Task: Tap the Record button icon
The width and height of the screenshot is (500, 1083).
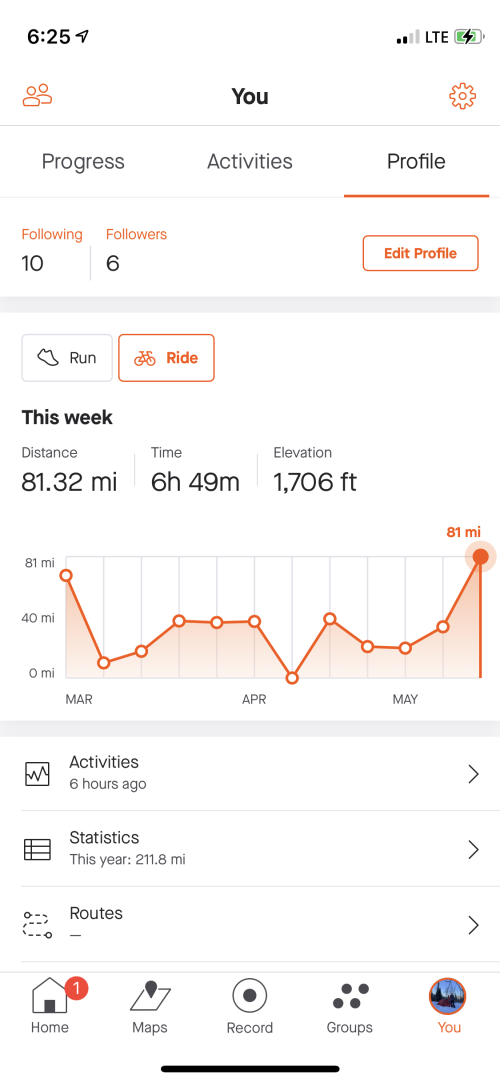Action: click(x=249, y=996)
